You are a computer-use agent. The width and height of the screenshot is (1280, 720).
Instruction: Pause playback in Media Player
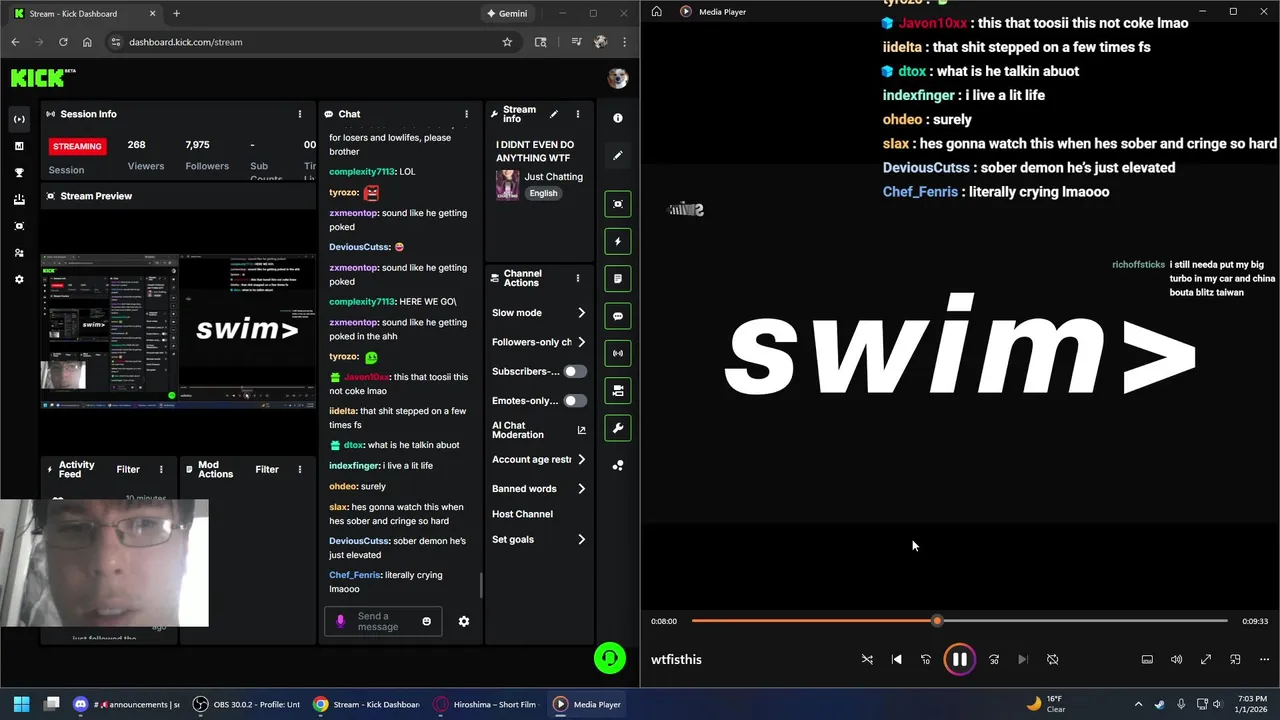tap(959, 659)
